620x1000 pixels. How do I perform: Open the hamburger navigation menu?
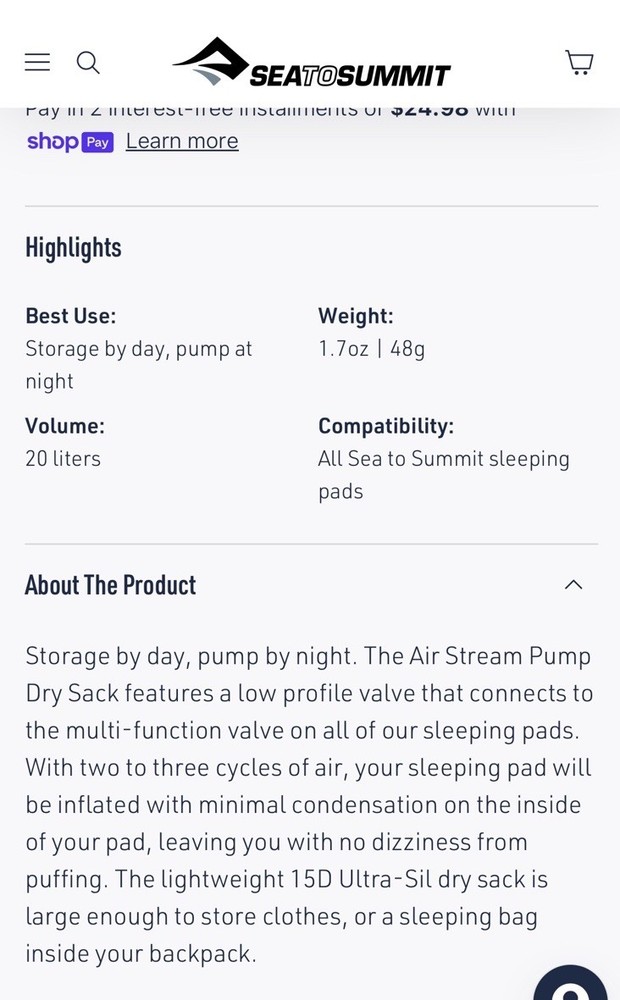(x=37, y=62)
